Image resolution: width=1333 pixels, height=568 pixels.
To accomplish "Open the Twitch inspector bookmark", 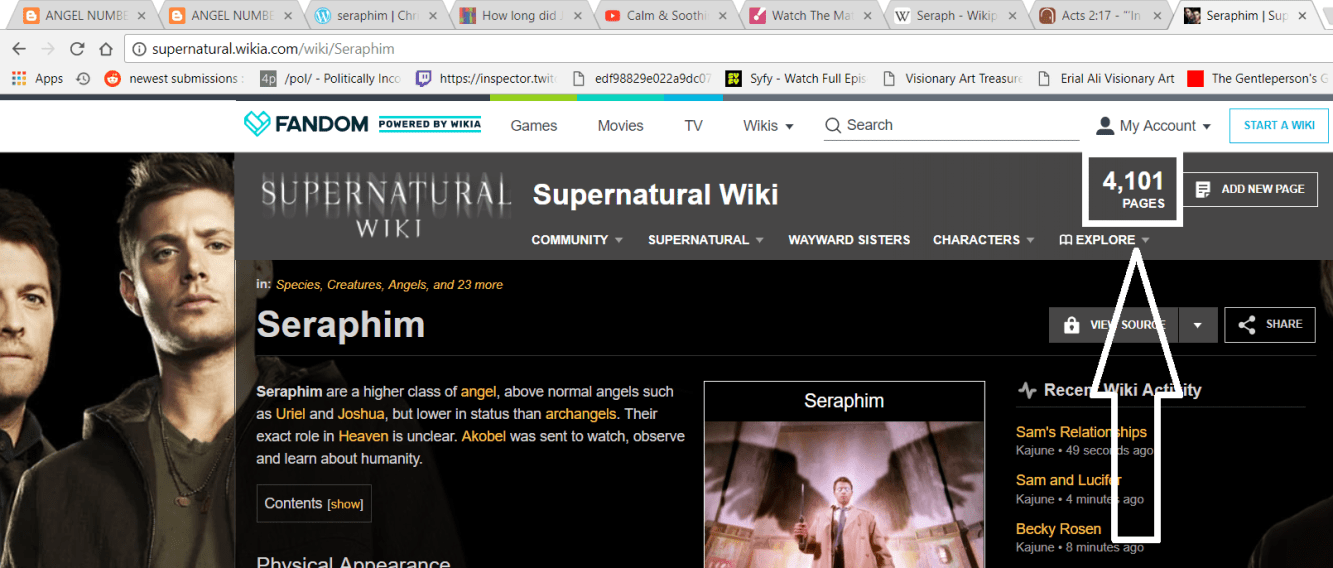I will pyautogui.click(x=487, y=78).
